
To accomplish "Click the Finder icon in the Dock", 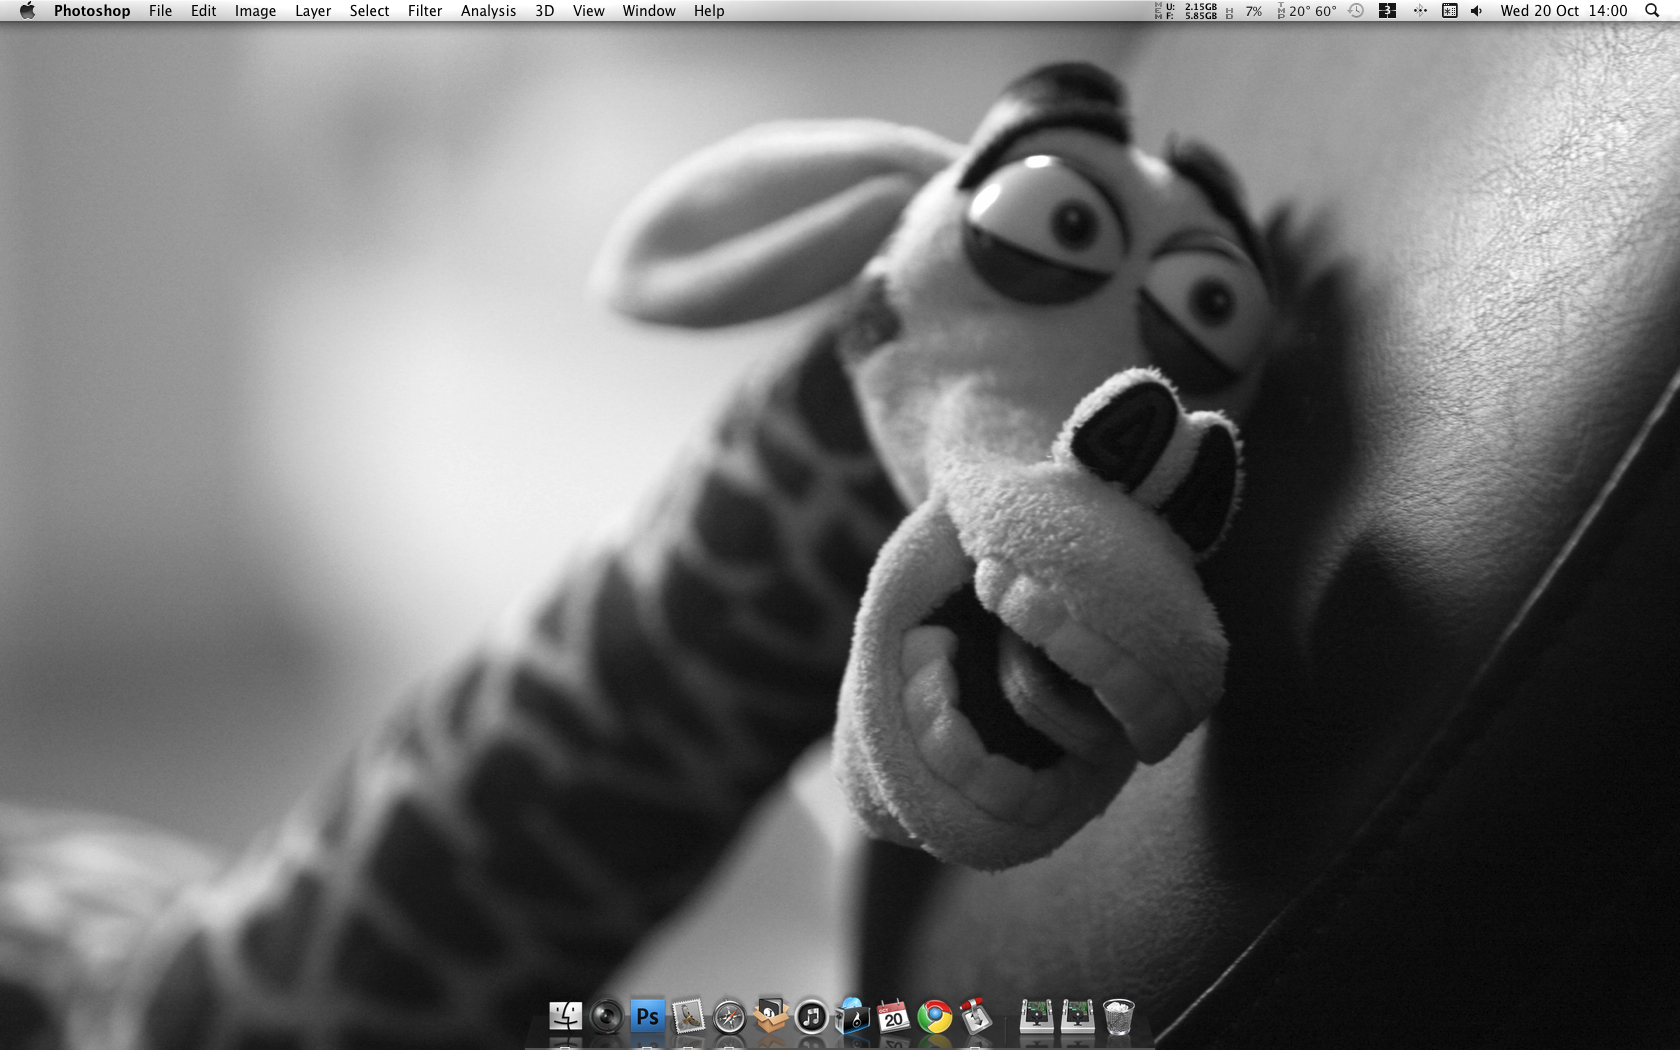I will click(566, 1017).
